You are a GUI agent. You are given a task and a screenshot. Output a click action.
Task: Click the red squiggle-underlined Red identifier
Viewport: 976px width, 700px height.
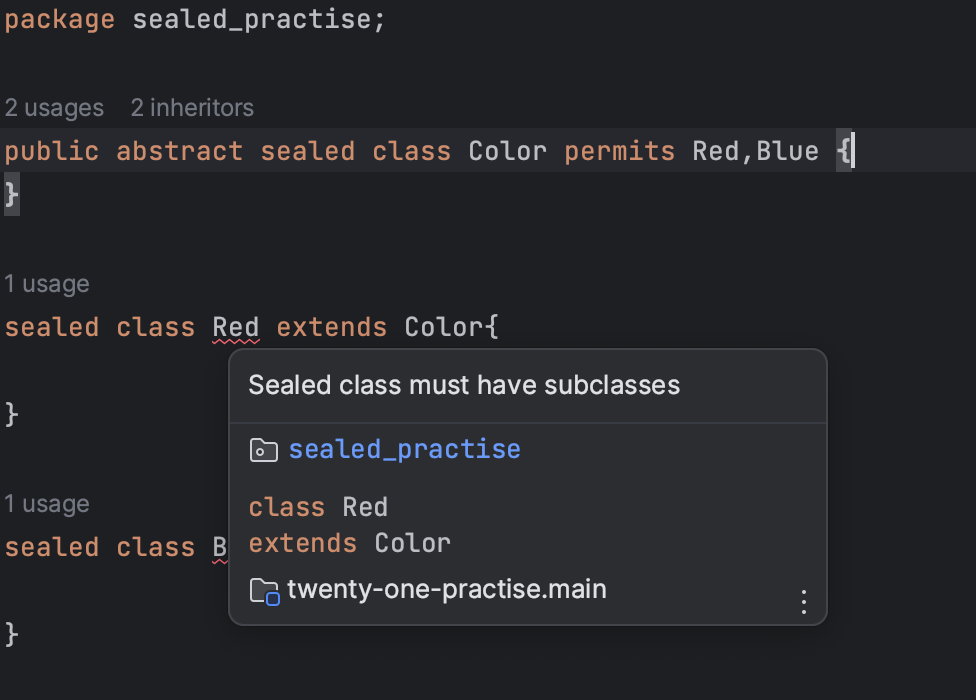[x=235, y=326]
